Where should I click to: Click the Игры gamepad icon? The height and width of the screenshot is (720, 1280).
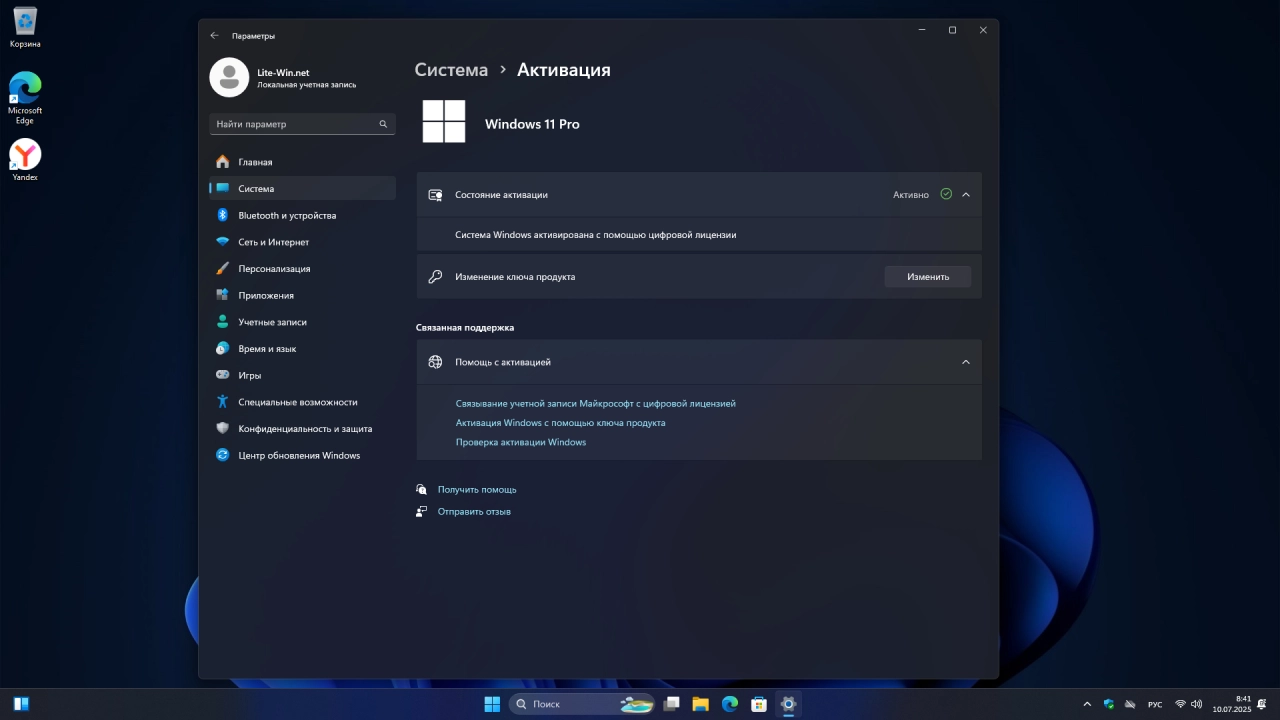click(x=222, y=375)
